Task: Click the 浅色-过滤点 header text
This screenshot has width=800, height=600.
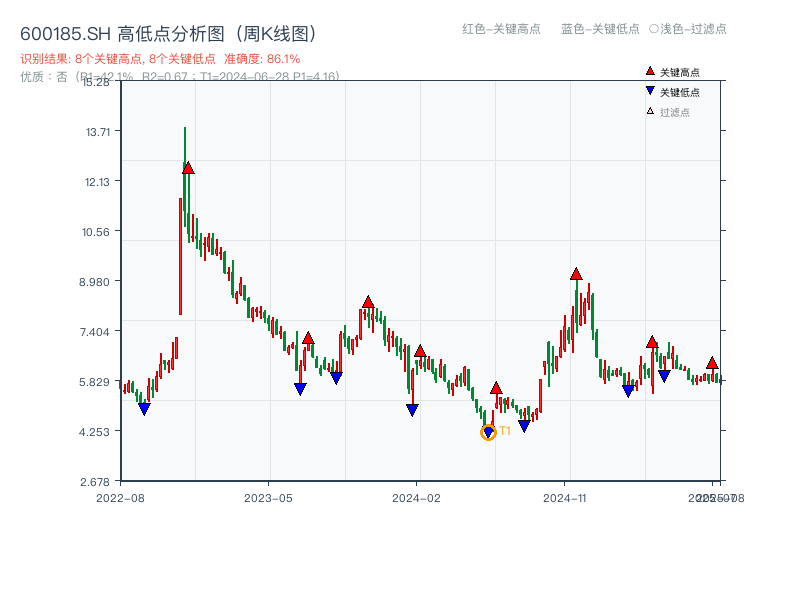Action: [x=693, y=29]
